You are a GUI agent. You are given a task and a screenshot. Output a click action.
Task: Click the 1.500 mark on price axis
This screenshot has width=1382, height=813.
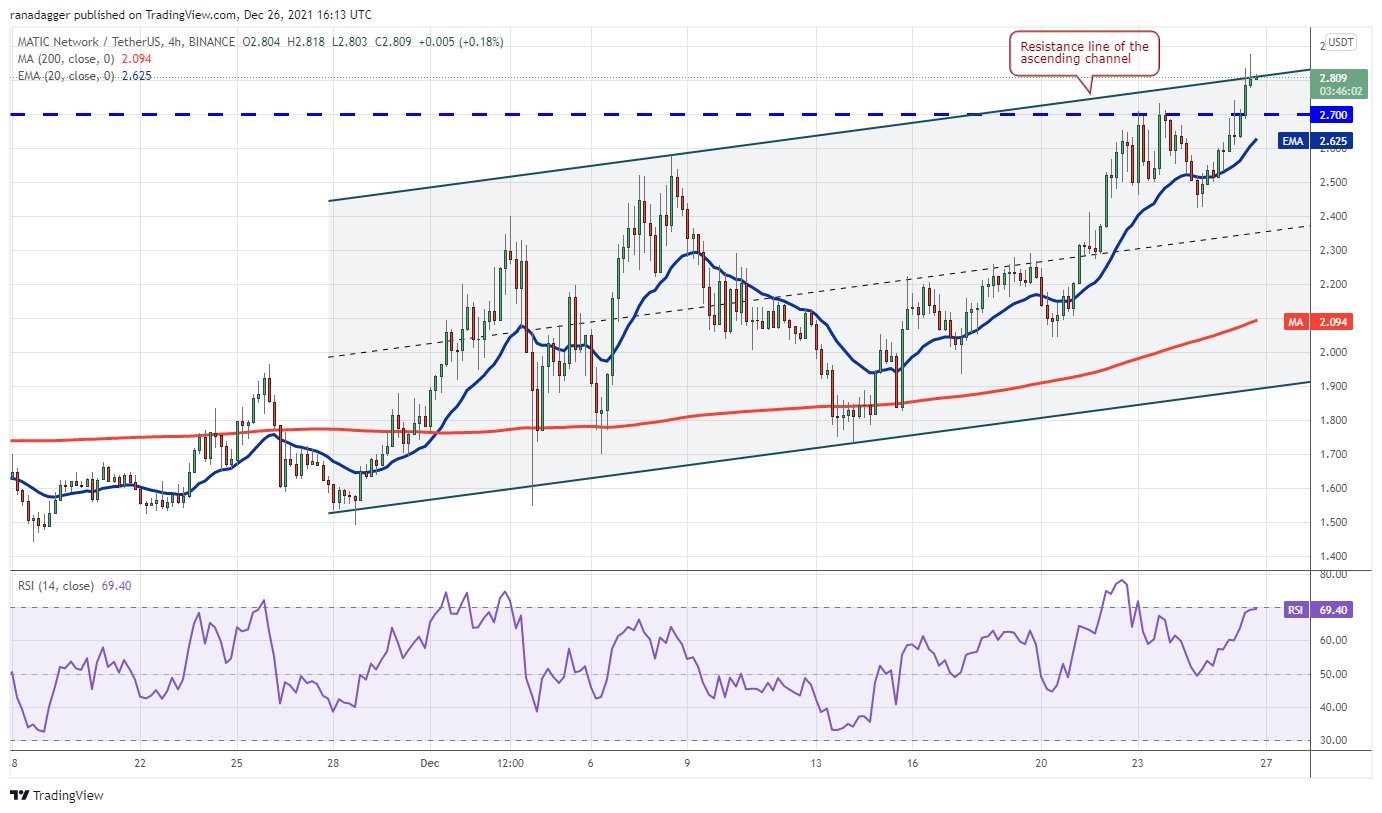click(1332, 522)
